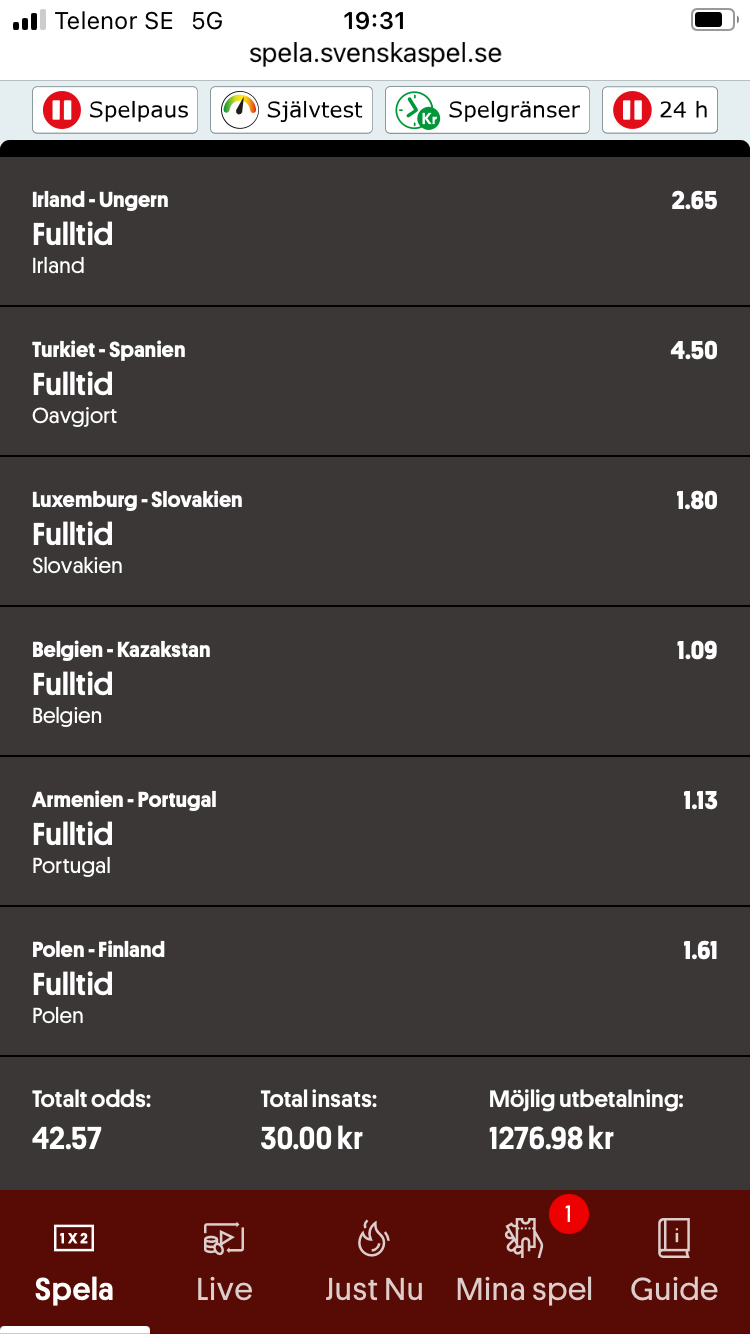Tap the Spelpaus red pause icon
750x1334 pixels.
click(62, 110)
